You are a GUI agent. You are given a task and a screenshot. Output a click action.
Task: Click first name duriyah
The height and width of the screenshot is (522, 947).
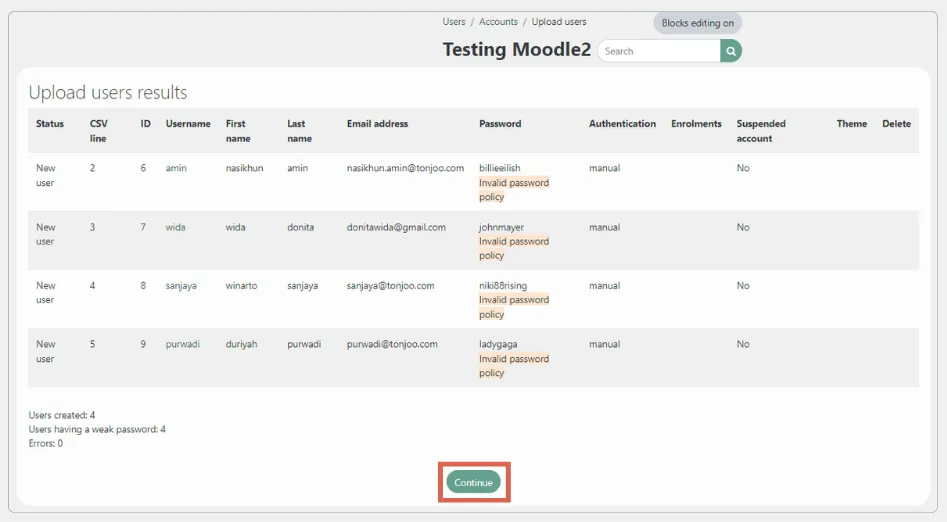241,344
